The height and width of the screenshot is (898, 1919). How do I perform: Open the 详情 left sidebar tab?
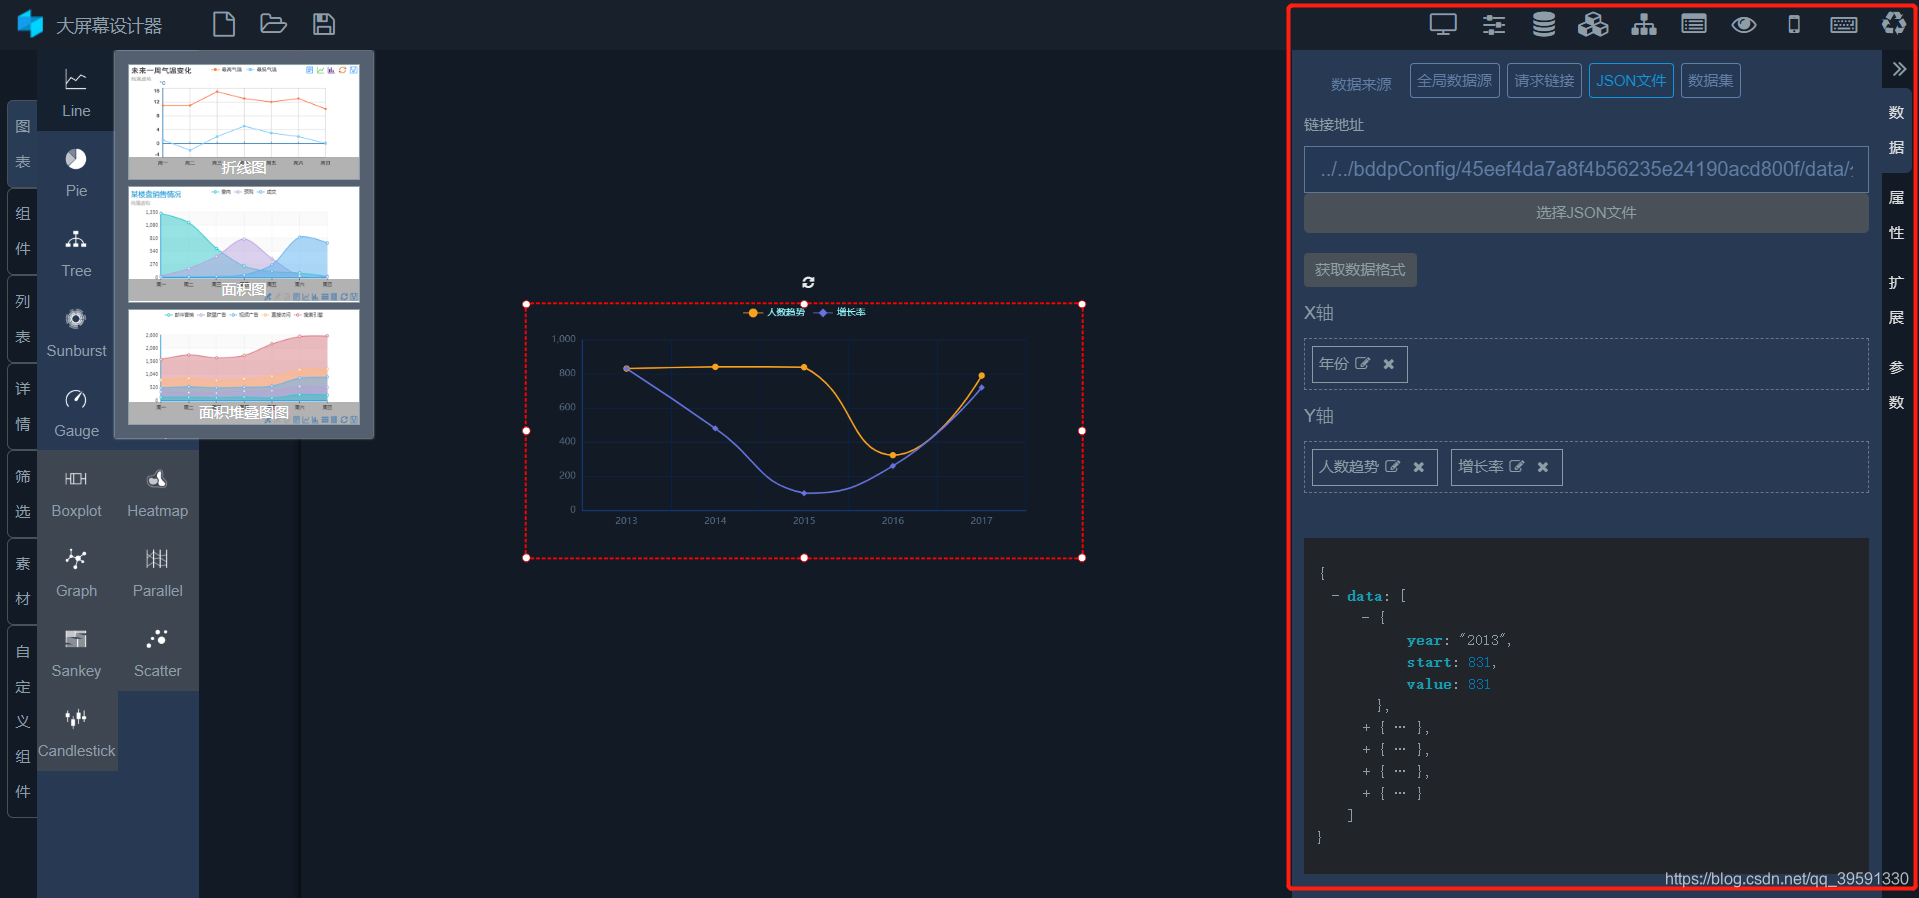pyautogui.click(x=22, y=406)
